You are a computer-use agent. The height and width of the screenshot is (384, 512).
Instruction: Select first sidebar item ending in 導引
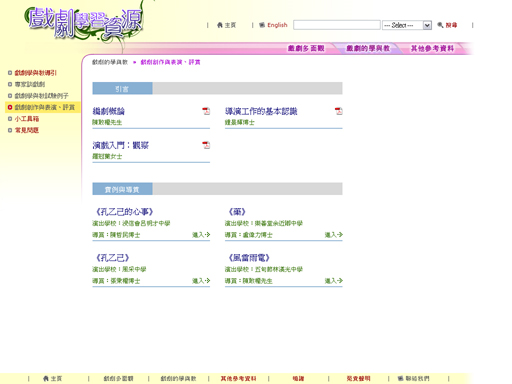(36, 73)
